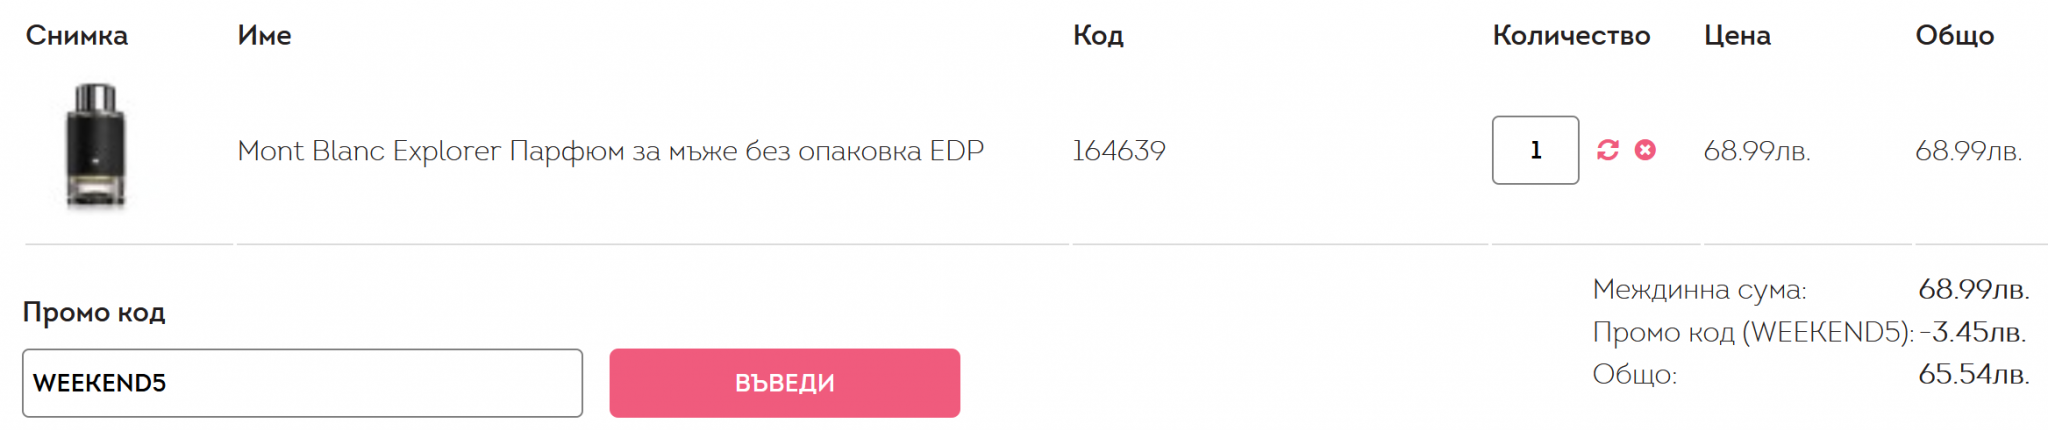Remove the product with the red X icon

tap(1645, 150)
